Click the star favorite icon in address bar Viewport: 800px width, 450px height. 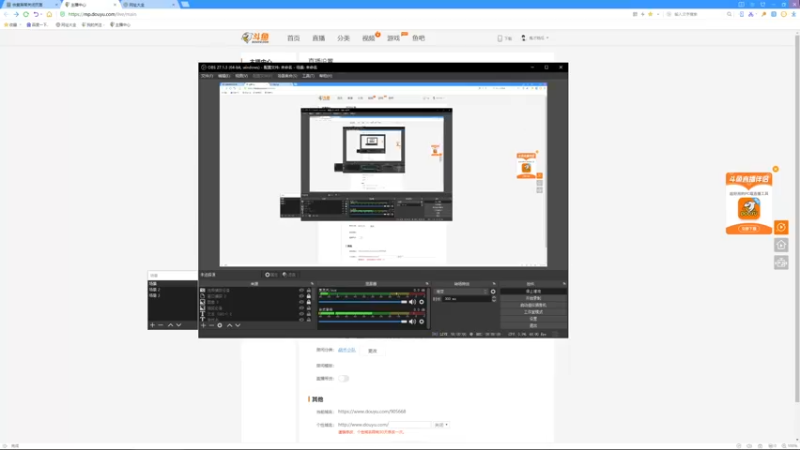(x=650, y=14)
